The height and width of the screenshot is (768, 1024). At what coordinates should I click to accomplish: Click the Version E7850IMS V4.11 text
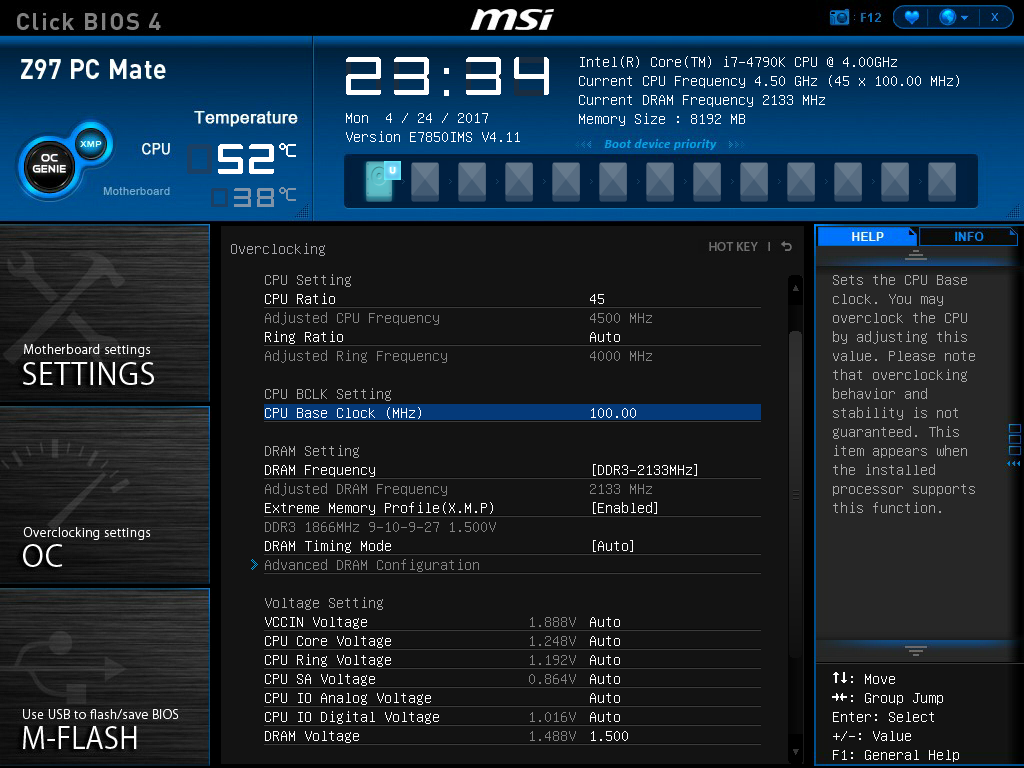[433, 137]
